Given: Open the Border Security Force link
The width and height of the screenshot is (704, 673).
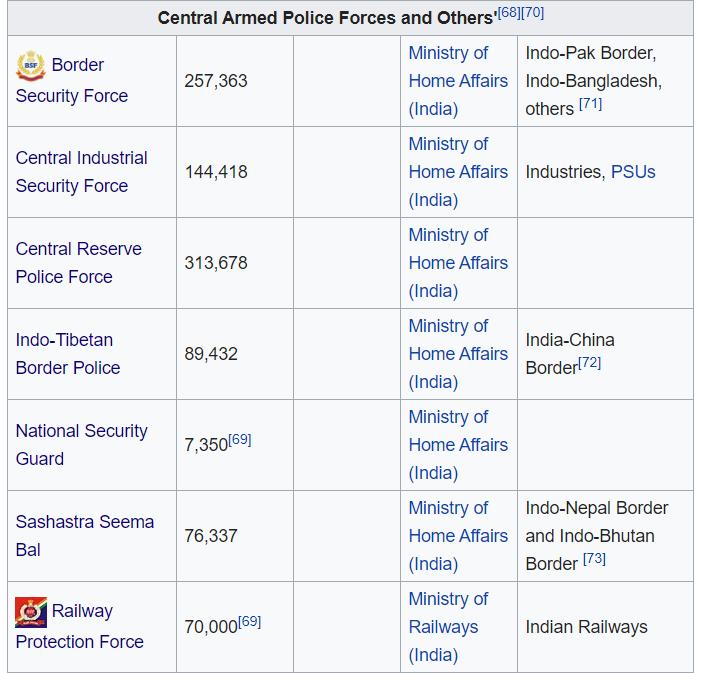Looking at the screenshot, I should (x=72, y=80).
